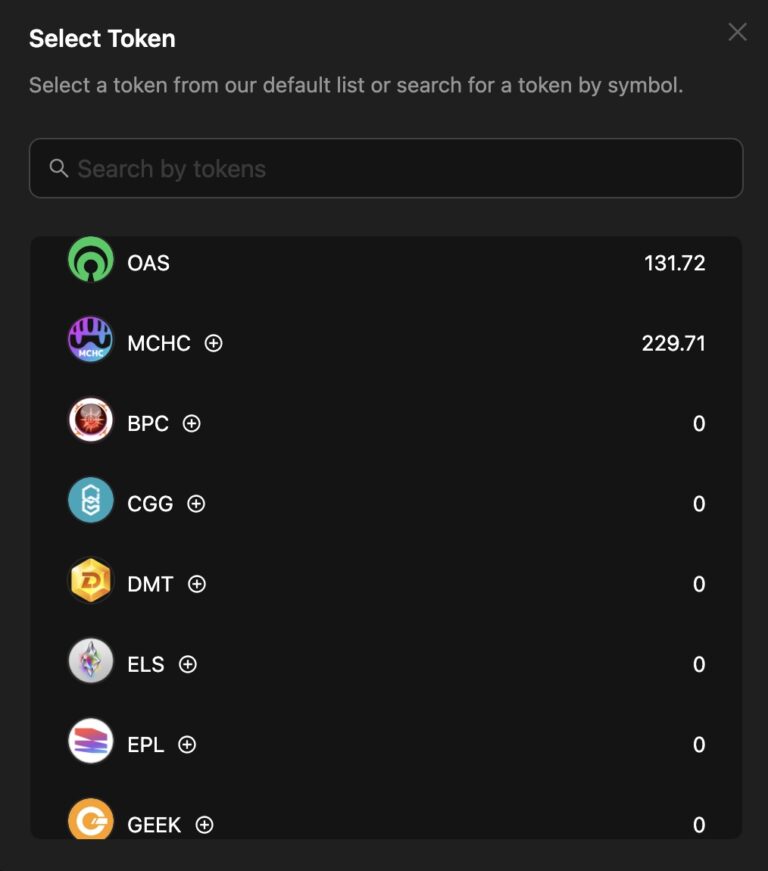Click the search magnifier icon
Screen dimensions: 768x871
(x=59, y=168)
